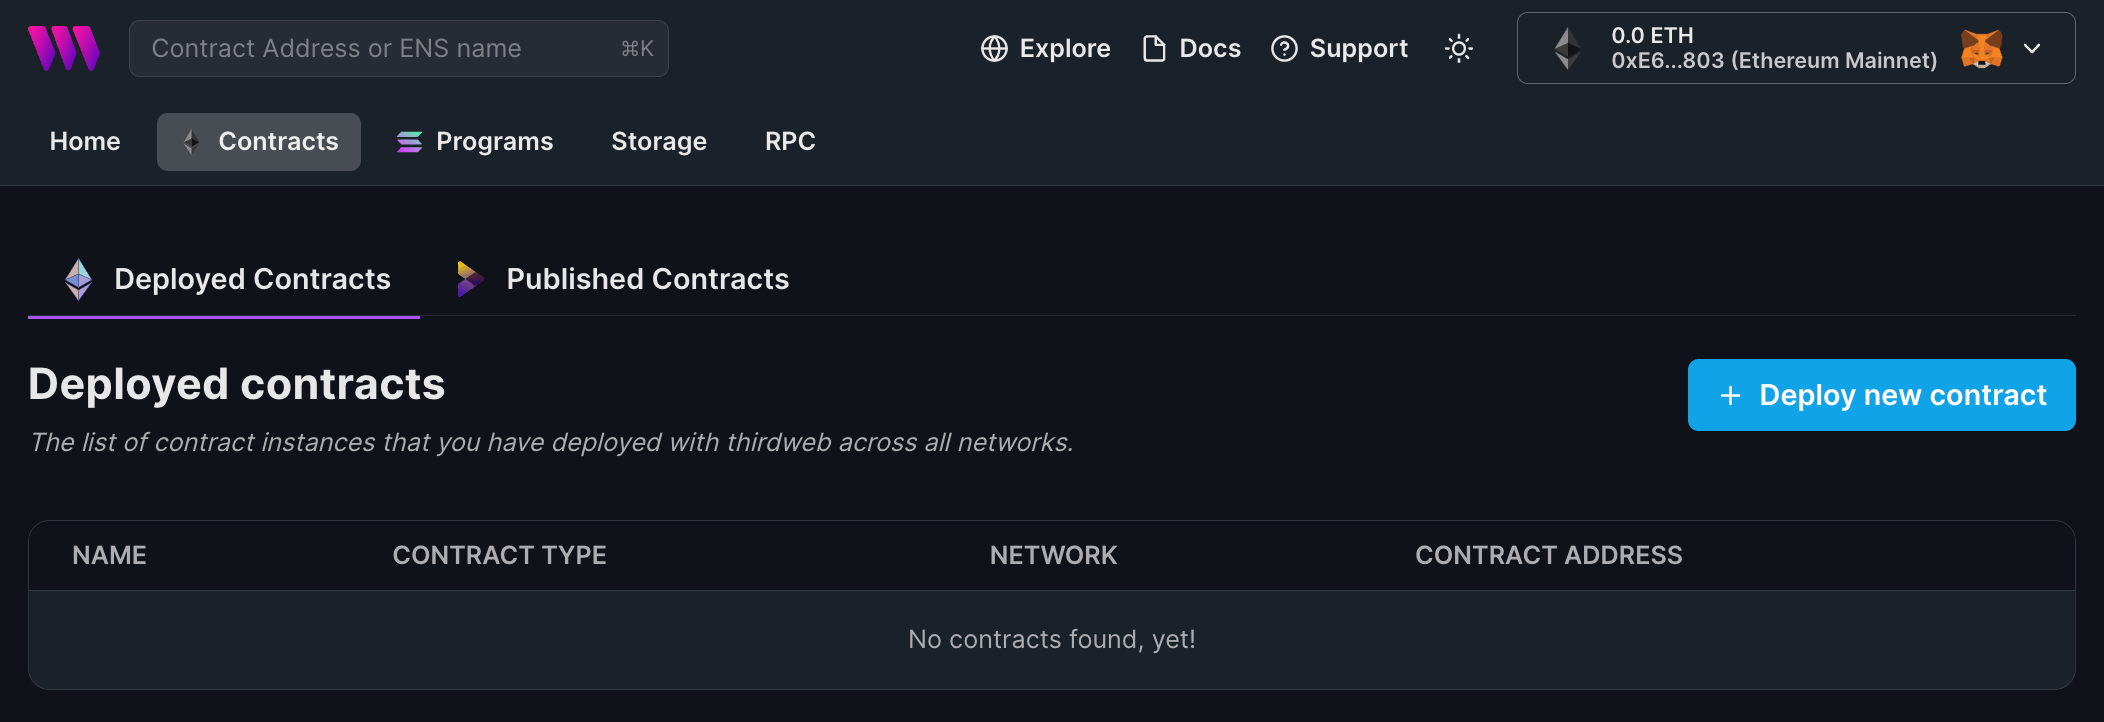Switch to the RPC section
Image resolution: width=2104 pixels, height=722 pixels.
(790, 141)
